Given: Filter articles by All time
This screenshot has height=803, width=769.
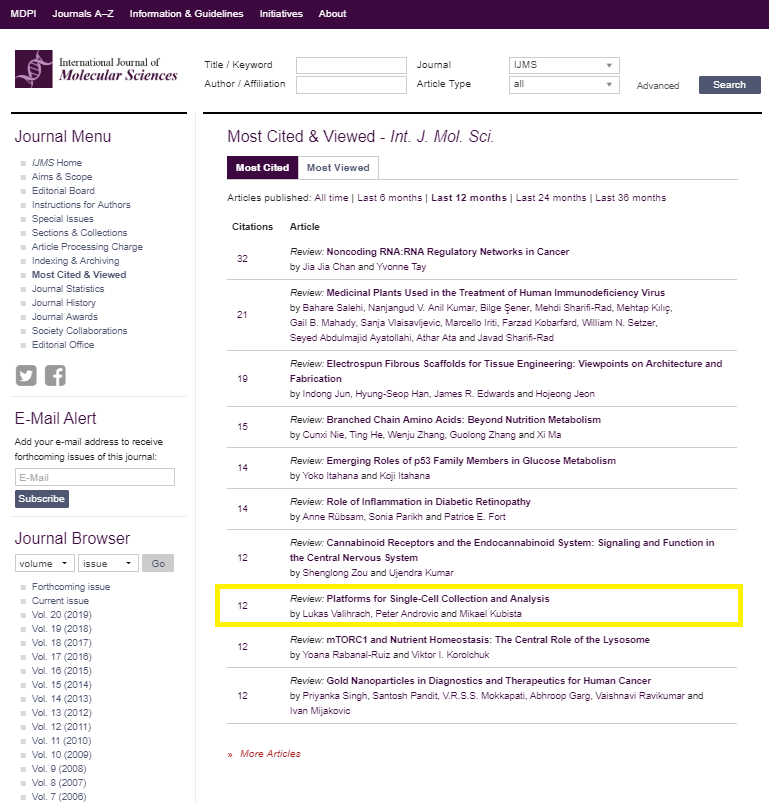Looking at the screenshot, I should tap(331, 198).
